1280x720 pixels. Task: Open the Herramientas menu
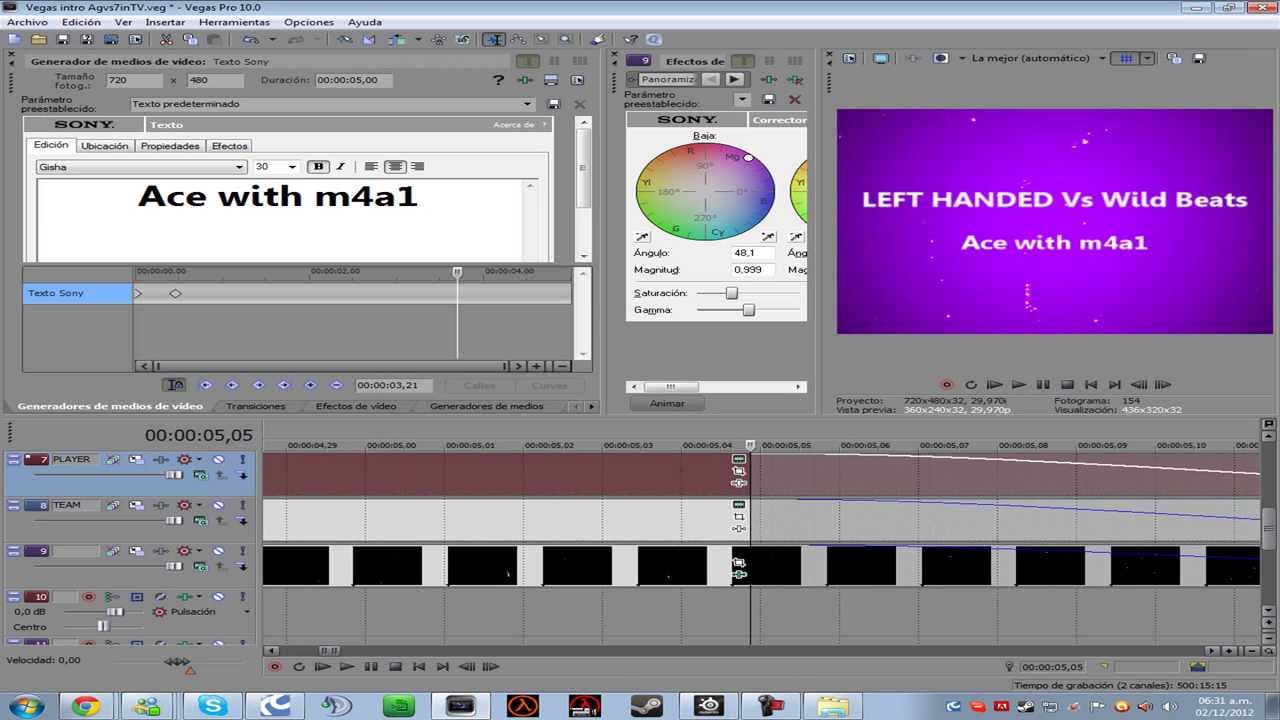click(x=234, y=22)
